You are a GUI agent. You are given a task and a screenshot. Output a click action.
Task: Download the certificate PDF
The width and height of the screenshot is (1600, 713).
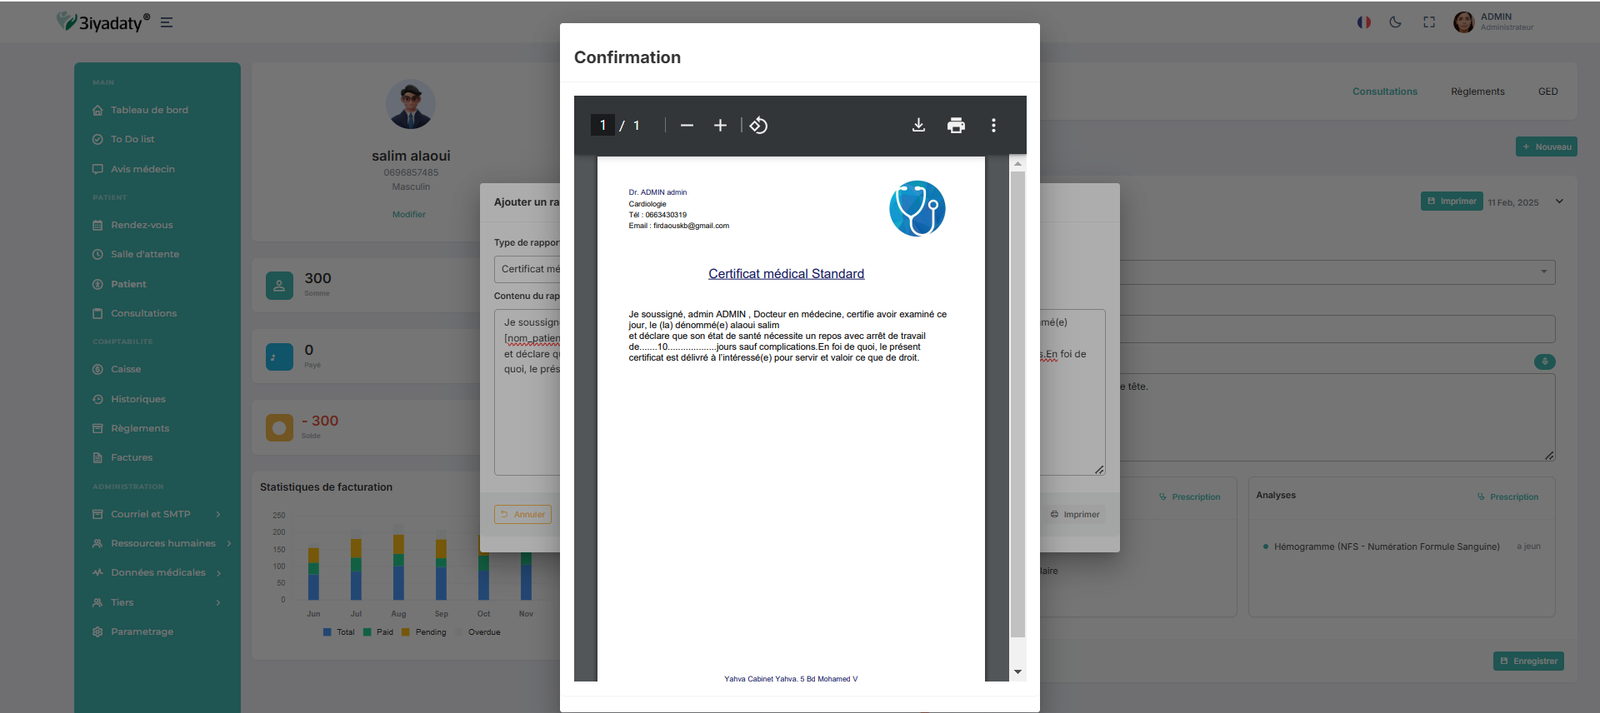tap(918, 125)
